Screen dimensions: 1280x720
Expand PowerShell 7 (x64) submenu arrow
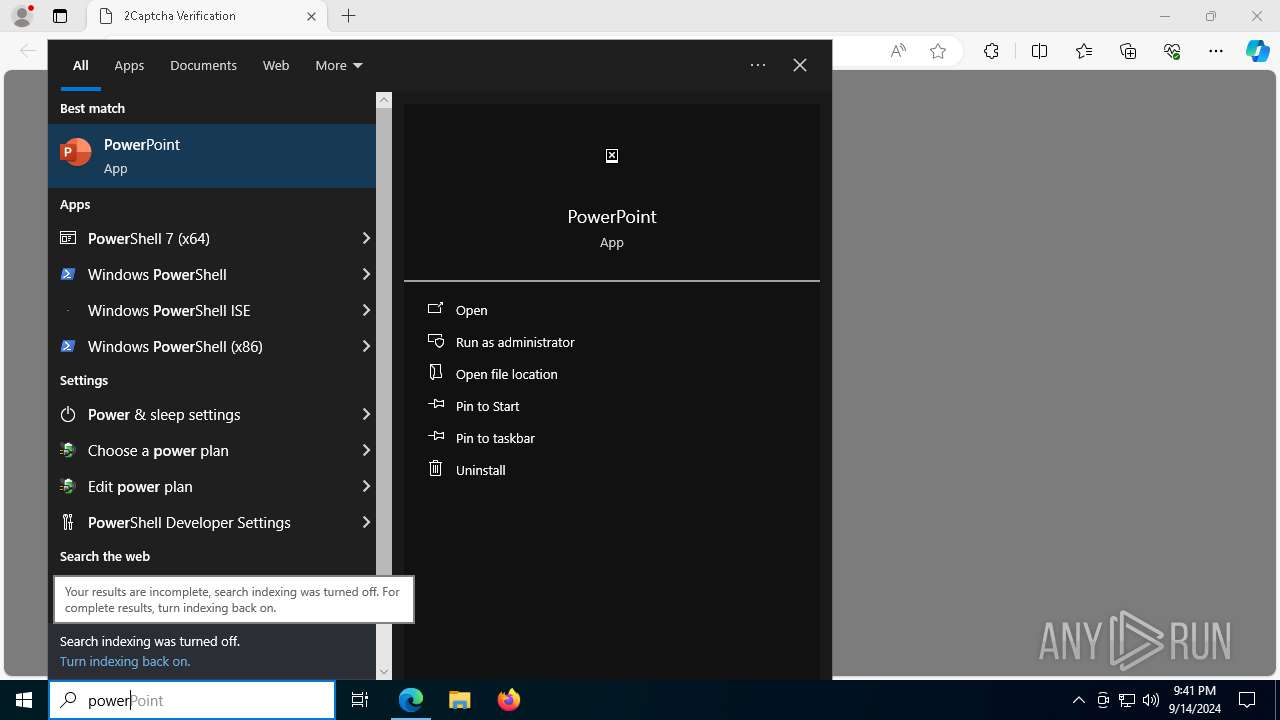coord(366,238)
